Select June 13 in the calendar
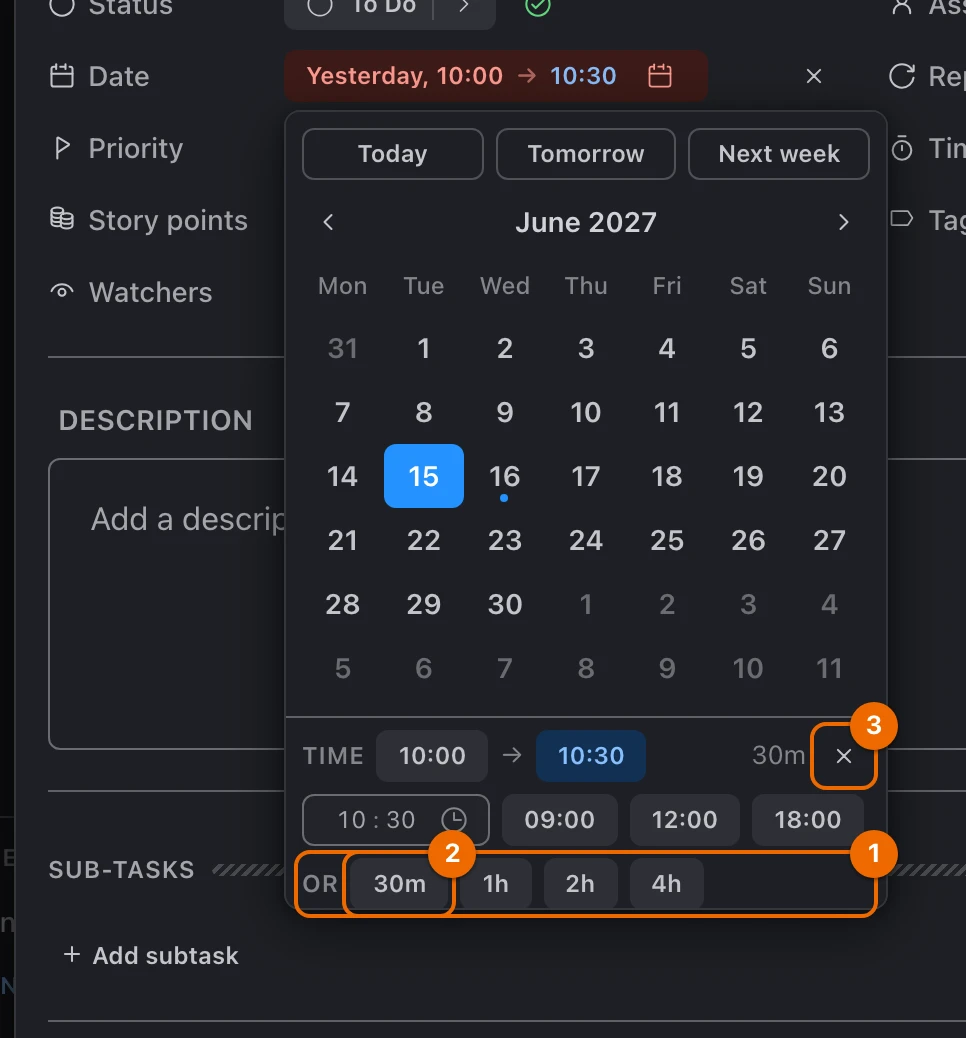Viewport: 966px width, 1038px height. pos(829,412)
